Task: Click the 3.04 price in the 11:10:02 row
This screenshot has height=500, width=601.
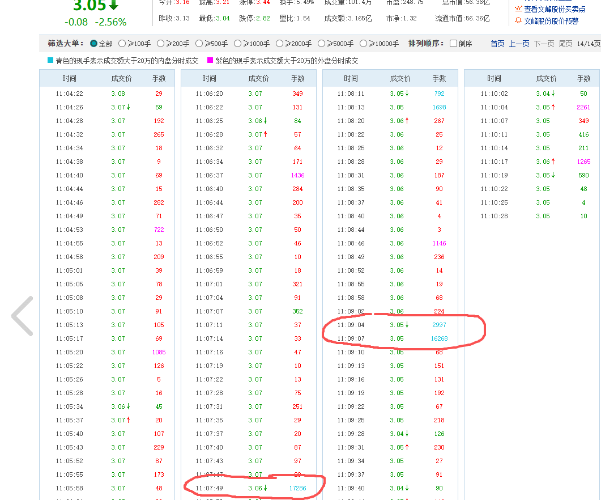Action: pos(543,94)
